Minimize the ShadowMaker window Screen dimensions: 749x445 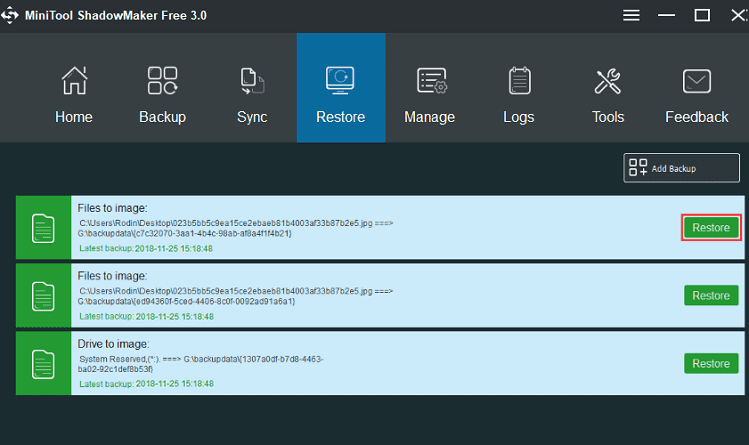[666, 15]
